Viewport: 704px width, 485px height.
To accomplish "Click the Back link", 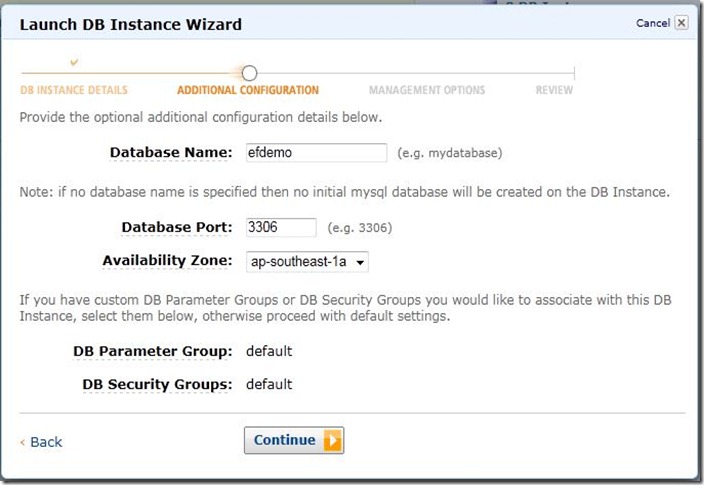I will pos(46,442).
